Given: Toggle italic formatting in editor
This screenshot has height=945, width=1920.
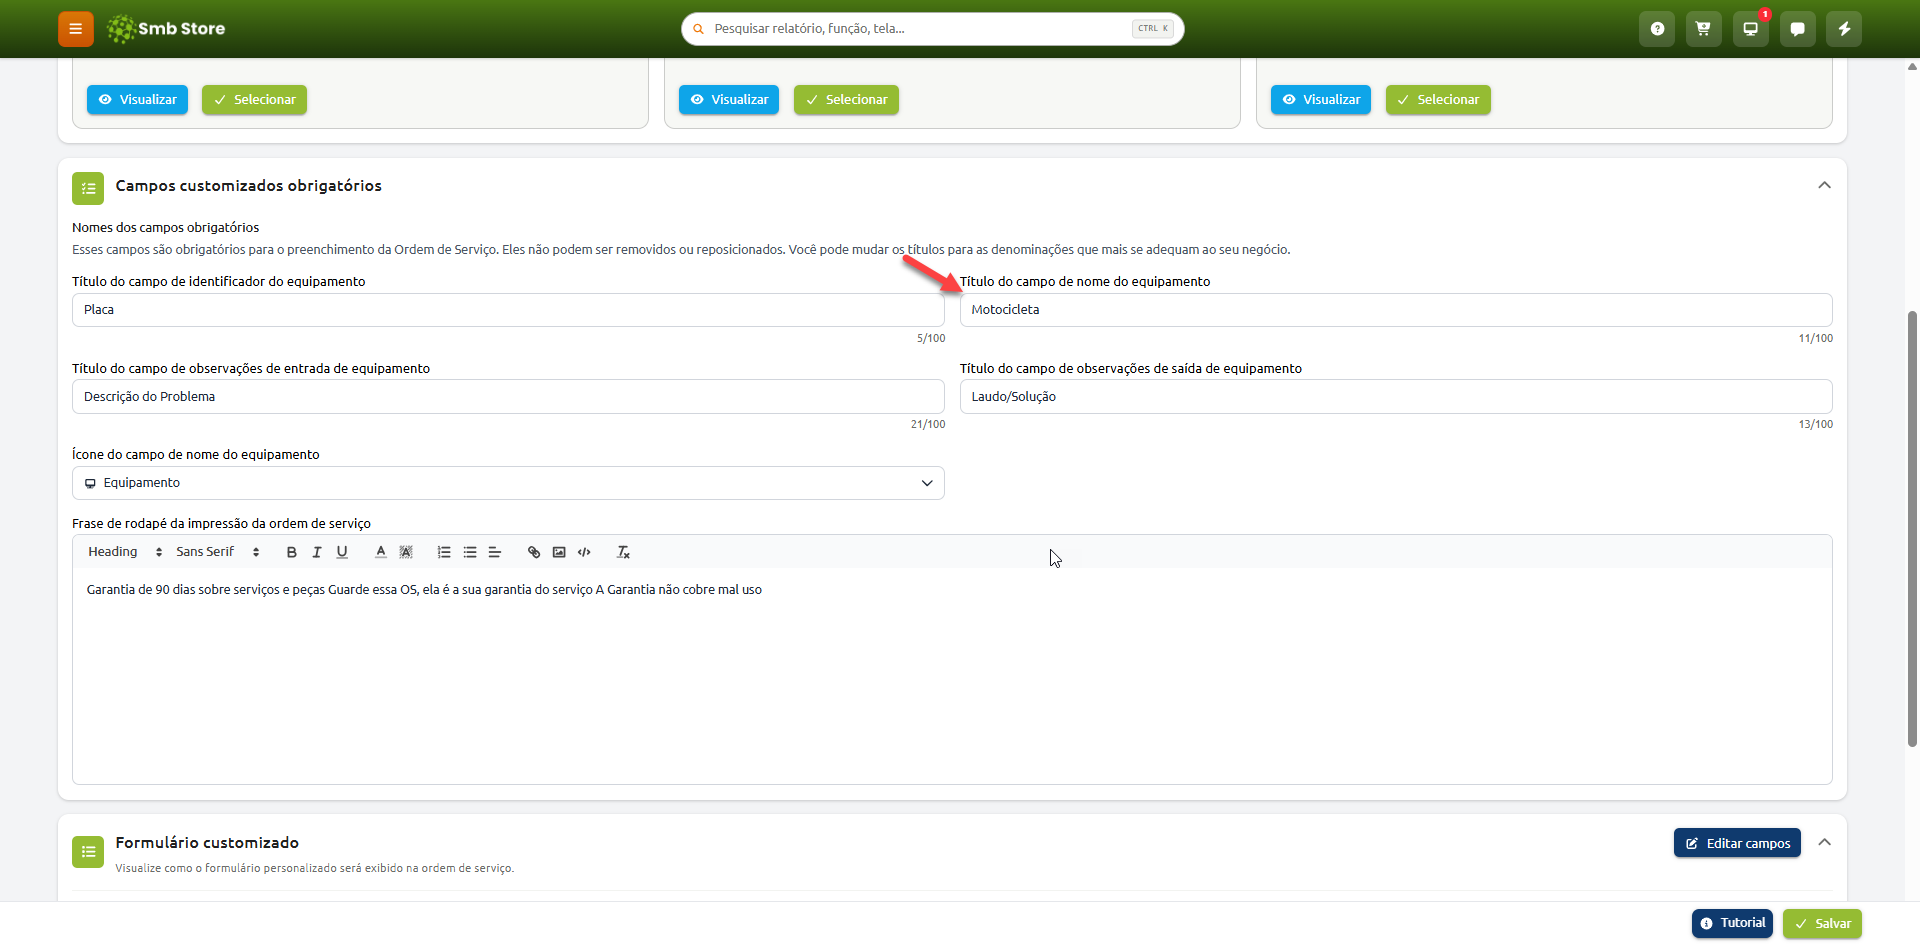Looking at the screenshot, I should tap(317, 552).
